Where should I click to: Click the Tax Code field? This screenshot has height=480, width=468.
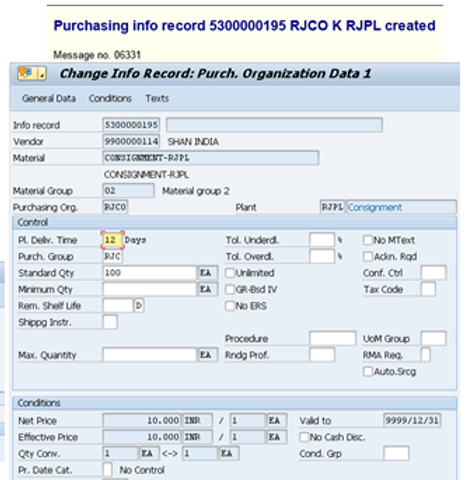[x=428, y=289]
